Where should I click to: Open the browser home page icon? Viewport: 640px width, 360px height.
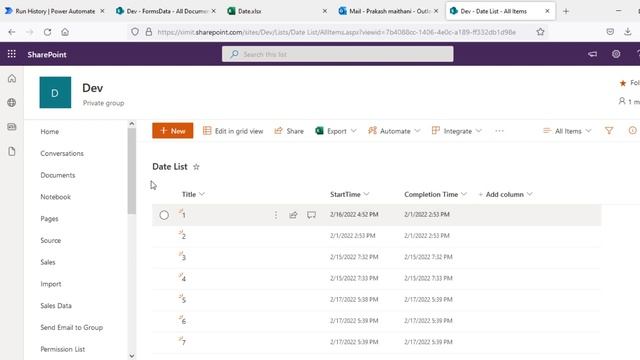65,32
